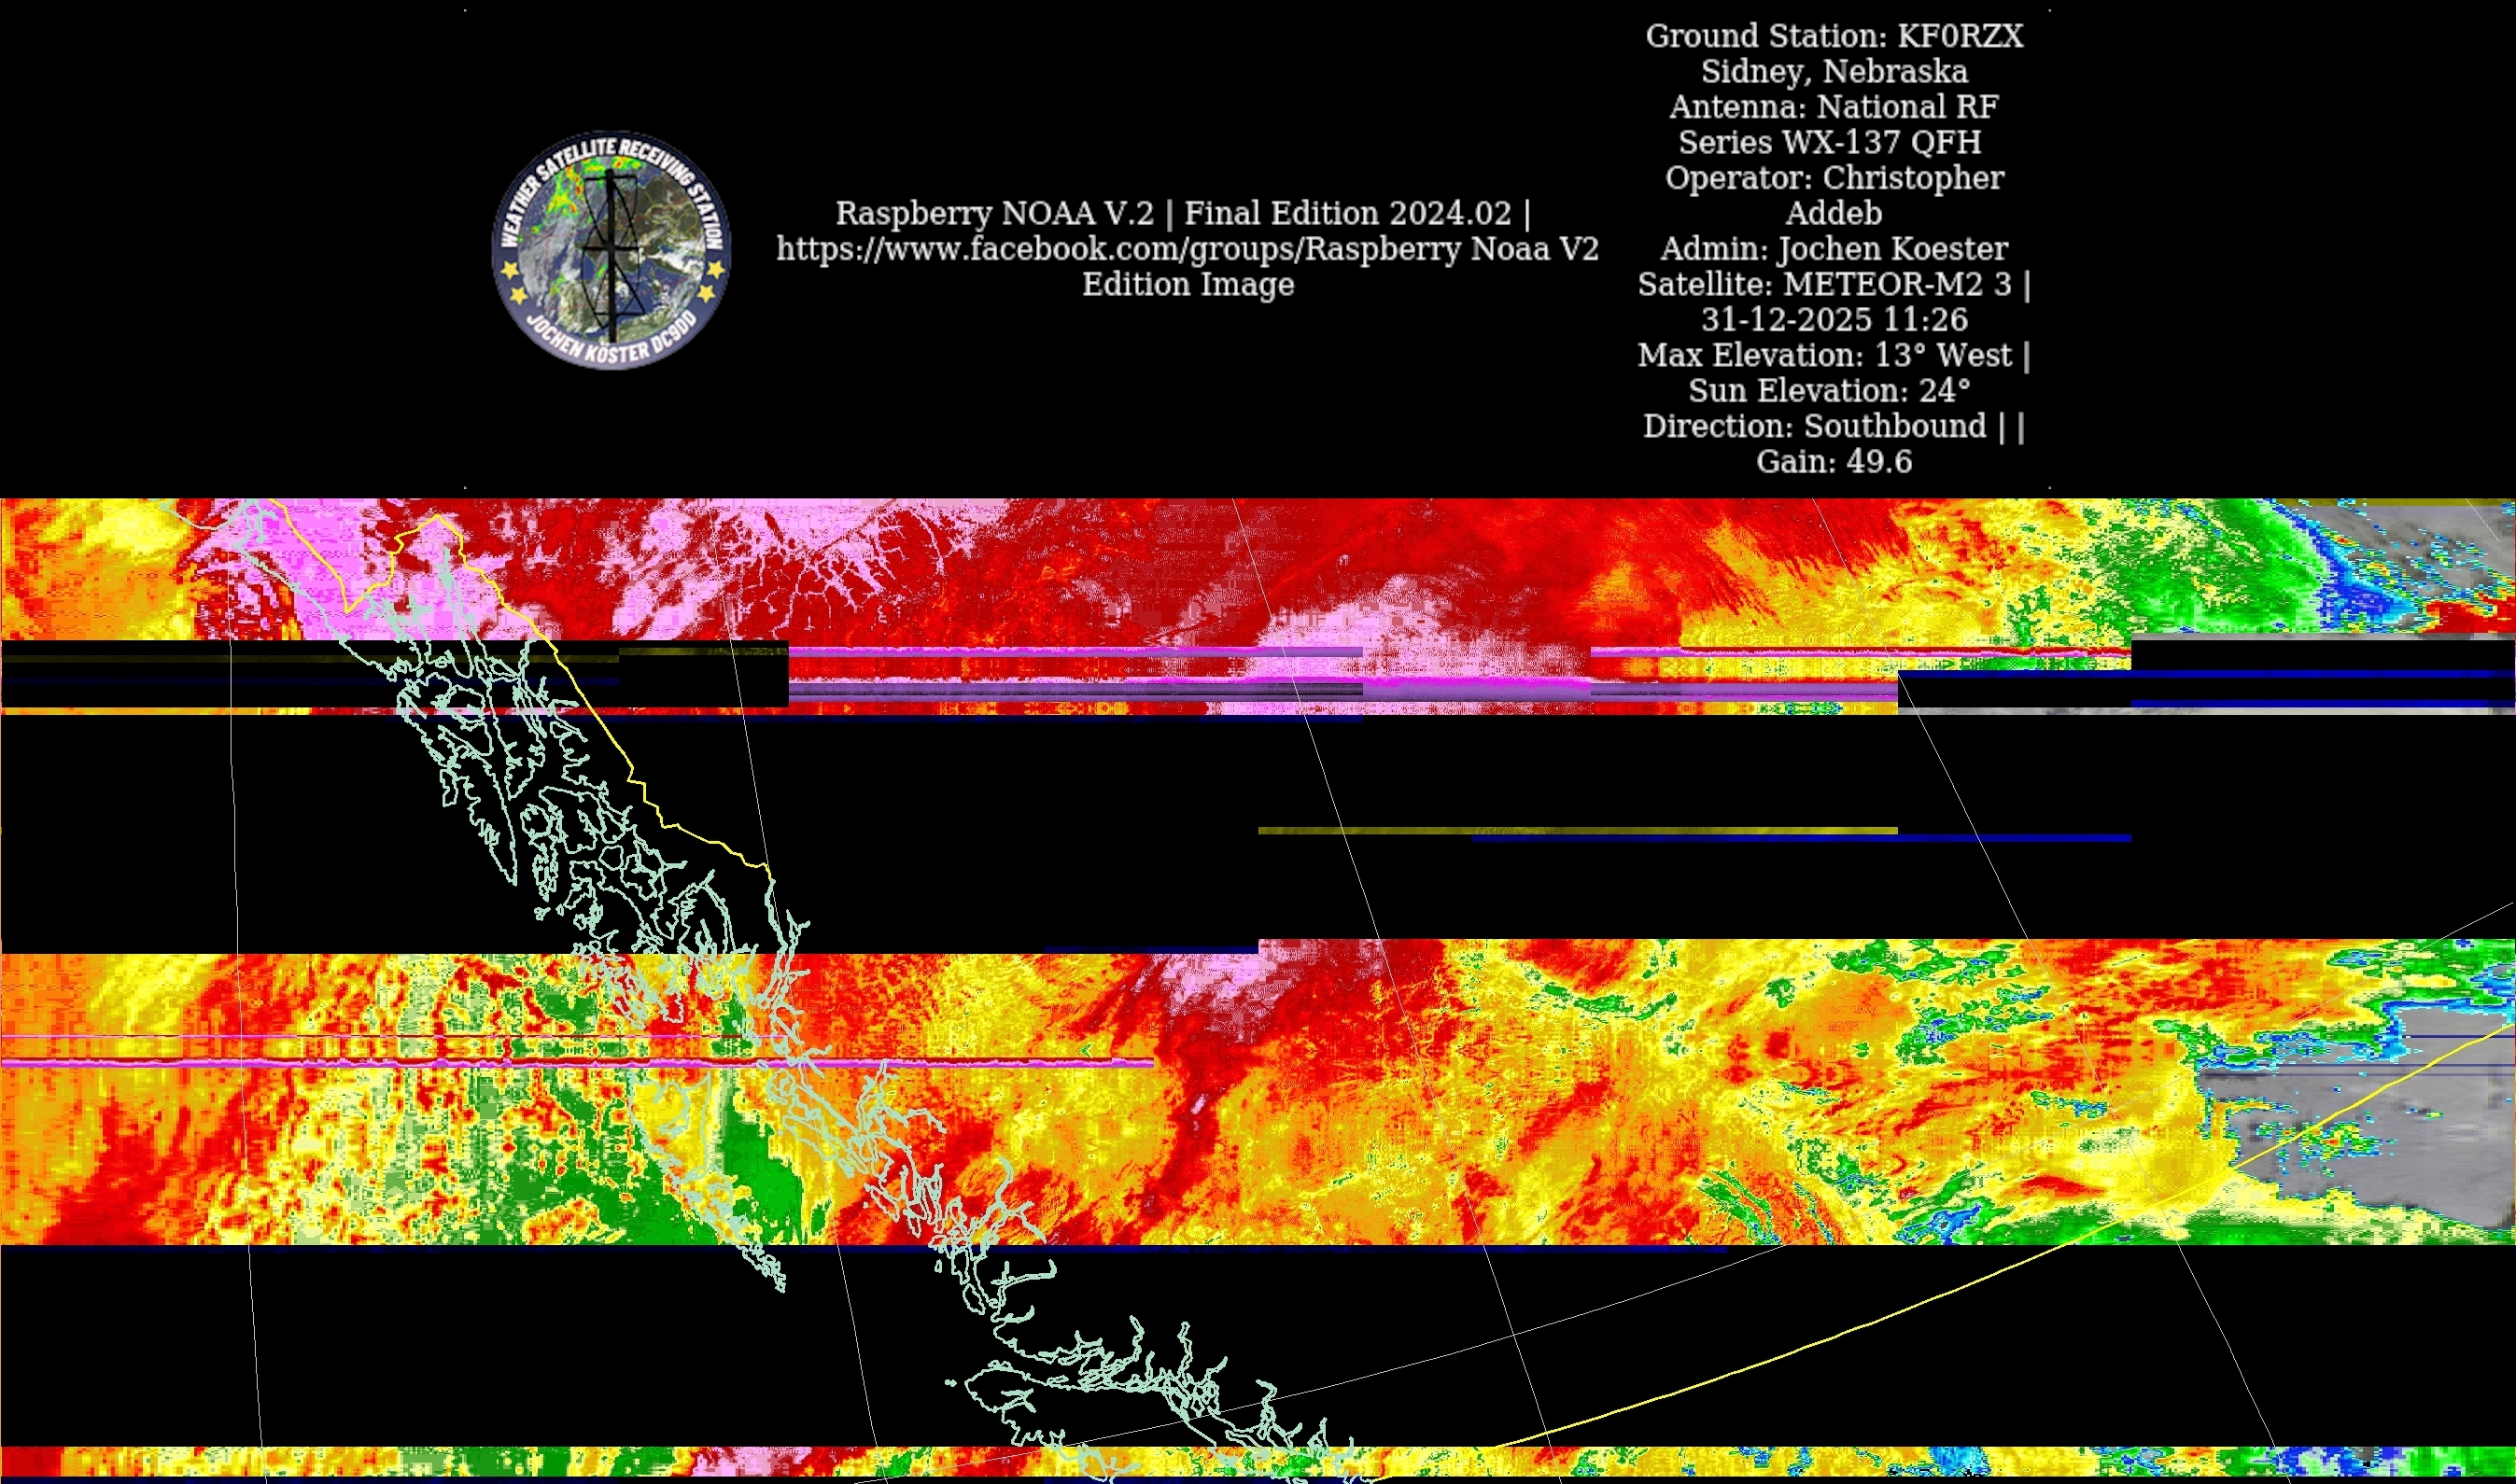Click the Sun Elevation: 24° text
Image resolution: width=2516 pixels, height=1484 pixels.
(x=1829, y=391)
